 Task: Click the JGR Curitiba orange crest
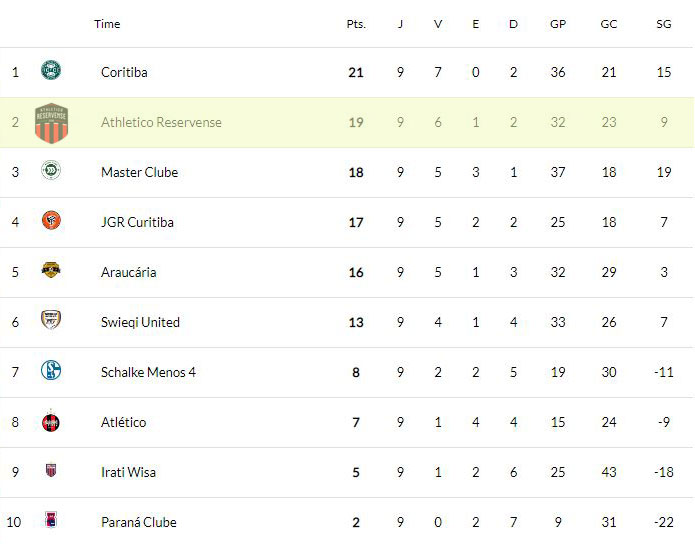point(51,220)
